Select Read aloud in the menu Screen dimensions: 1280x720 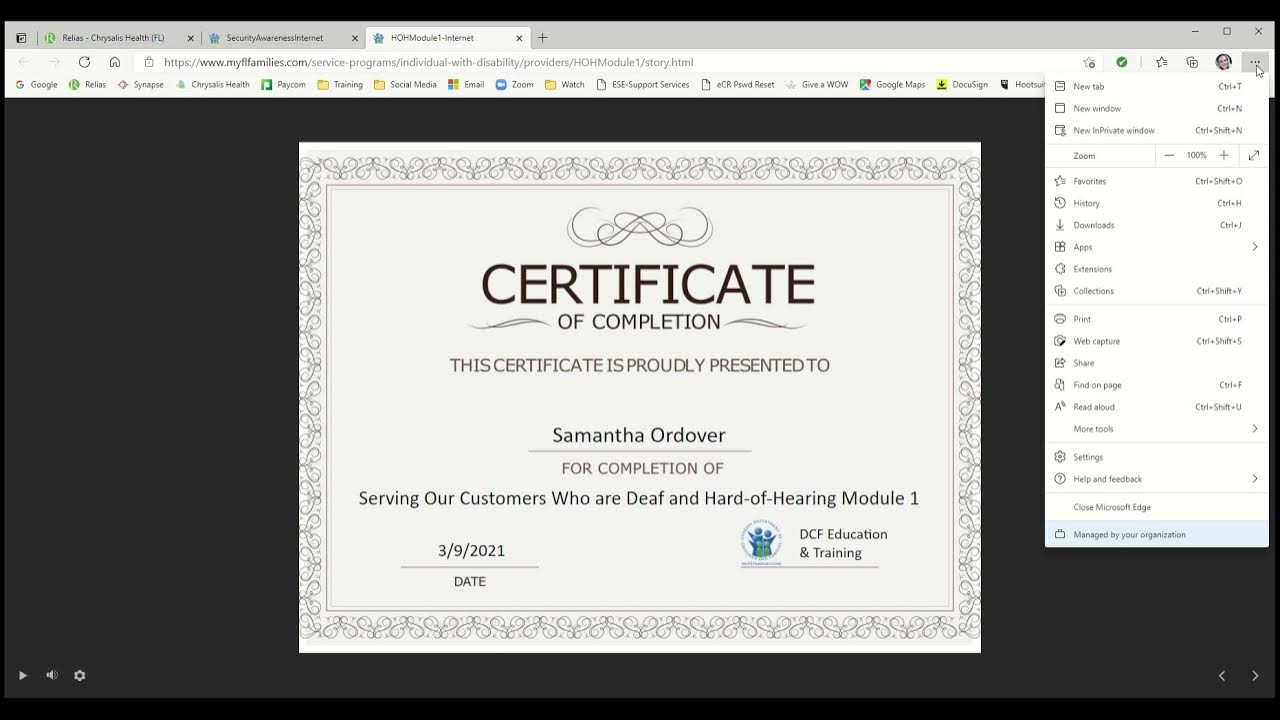coord(1157,408)
